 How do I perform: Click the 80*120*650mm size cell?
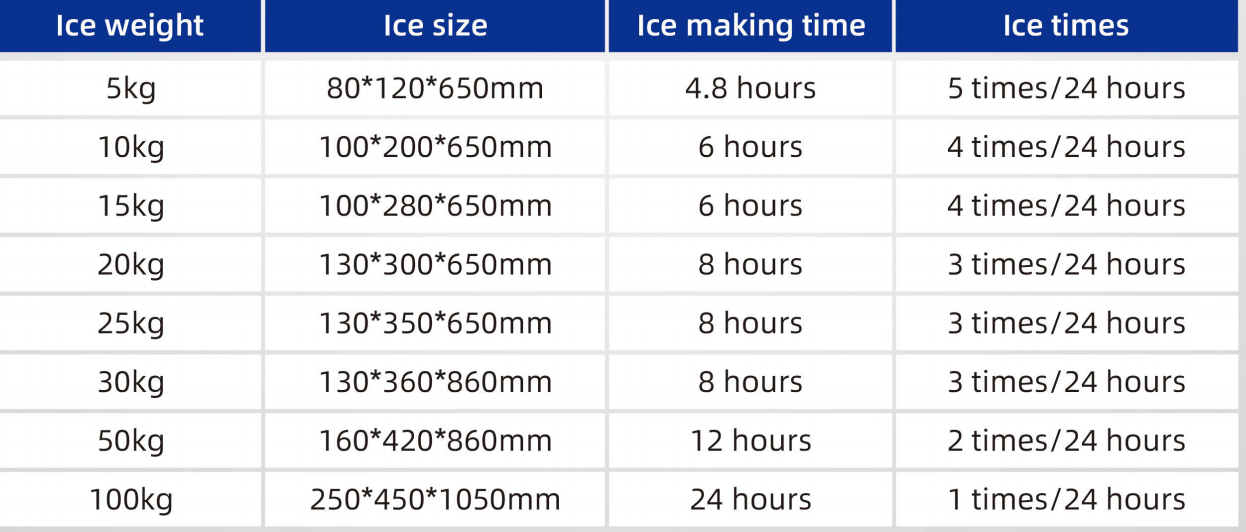435,88
